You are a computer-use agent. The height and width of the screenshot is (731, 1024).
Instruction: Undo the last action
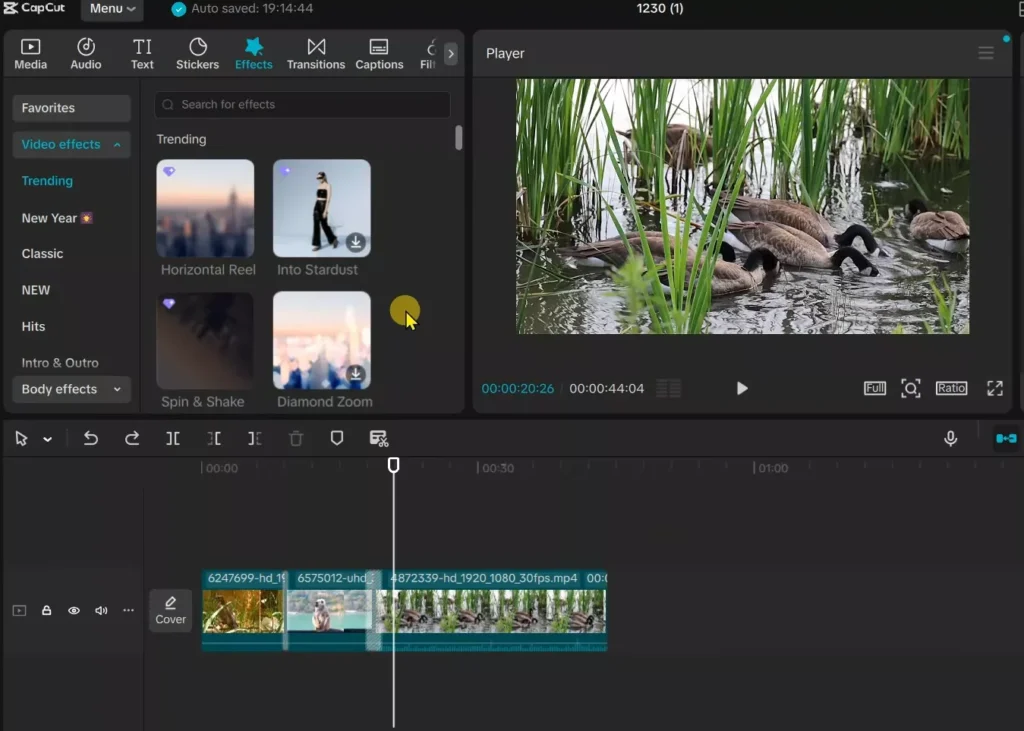coord(89,438)
